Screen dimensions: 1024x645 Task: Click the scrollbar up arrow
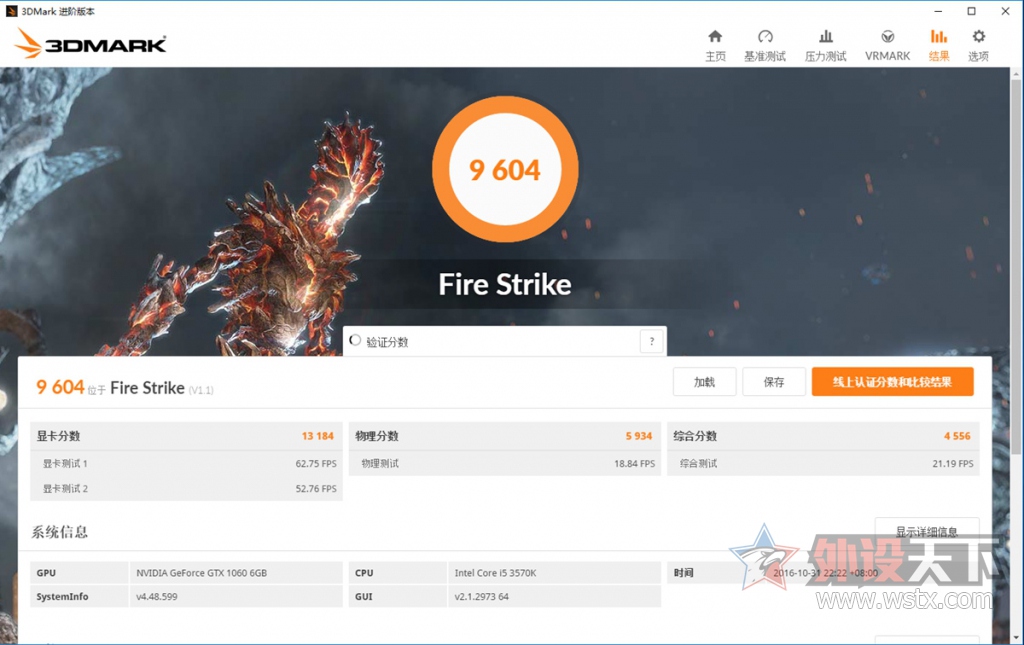coord(1016,74)
